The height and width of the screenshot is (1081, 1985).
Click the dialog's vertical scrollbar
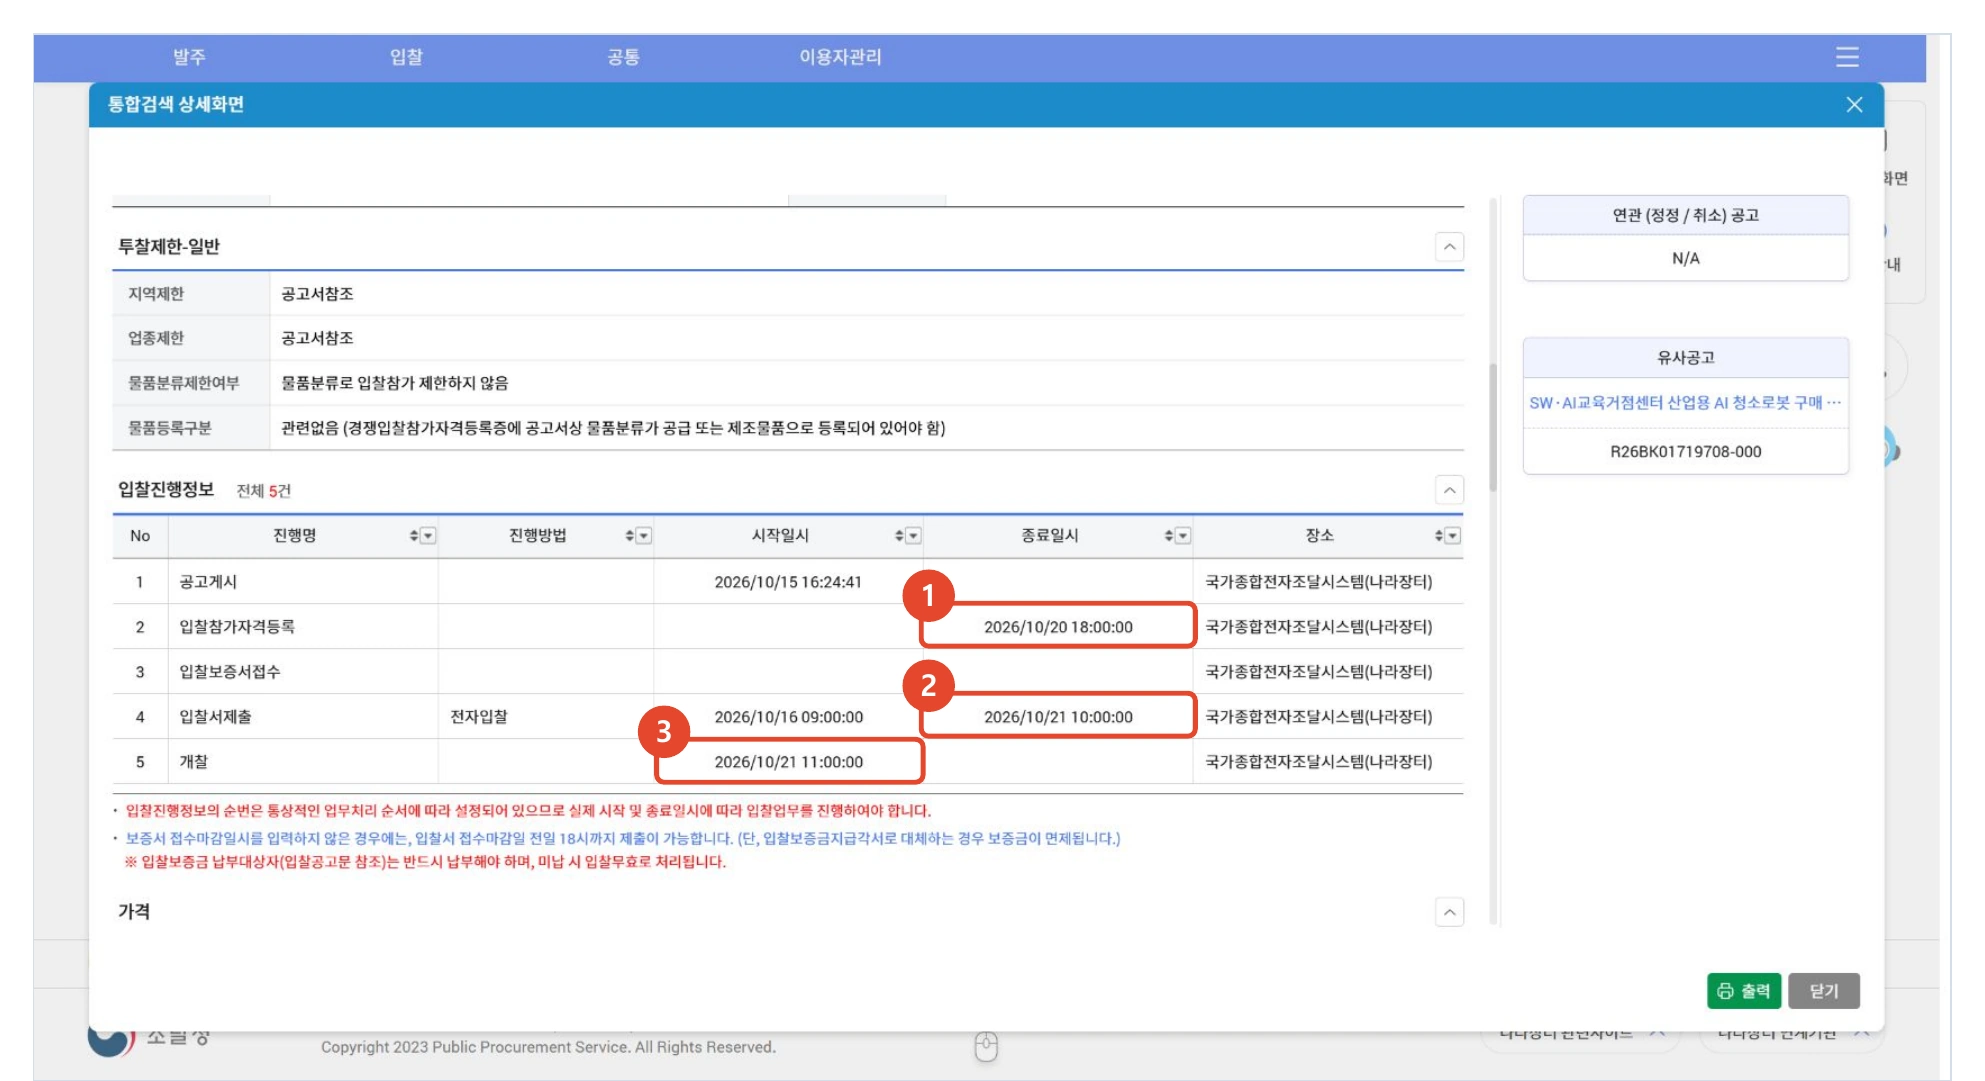1493,427
